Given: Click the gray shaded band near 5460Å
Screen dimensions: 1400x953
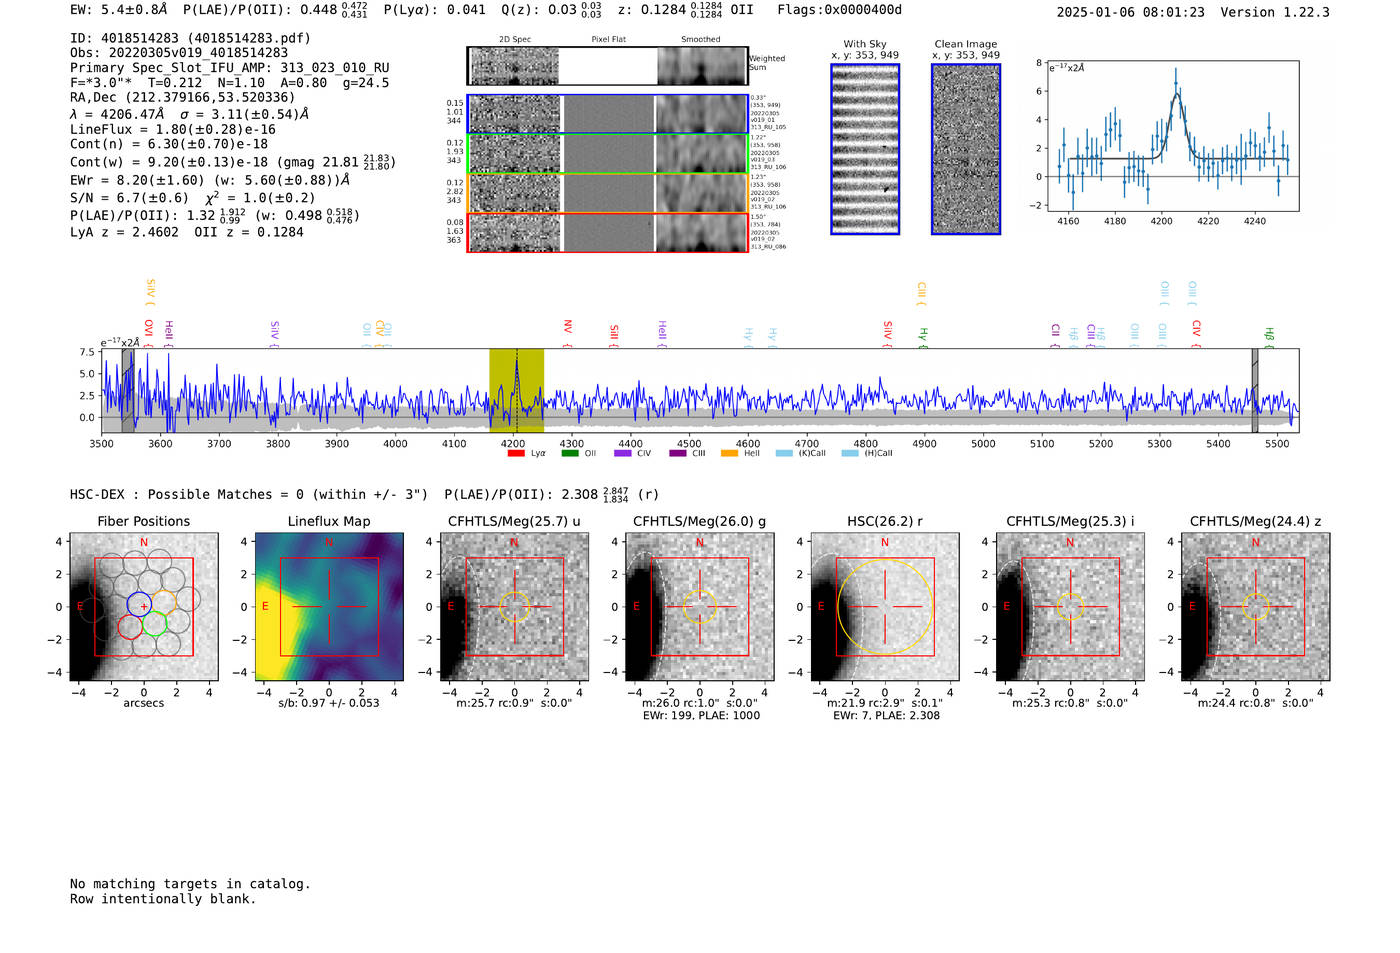Looking at the screenshot, I should pos(1255,391).
